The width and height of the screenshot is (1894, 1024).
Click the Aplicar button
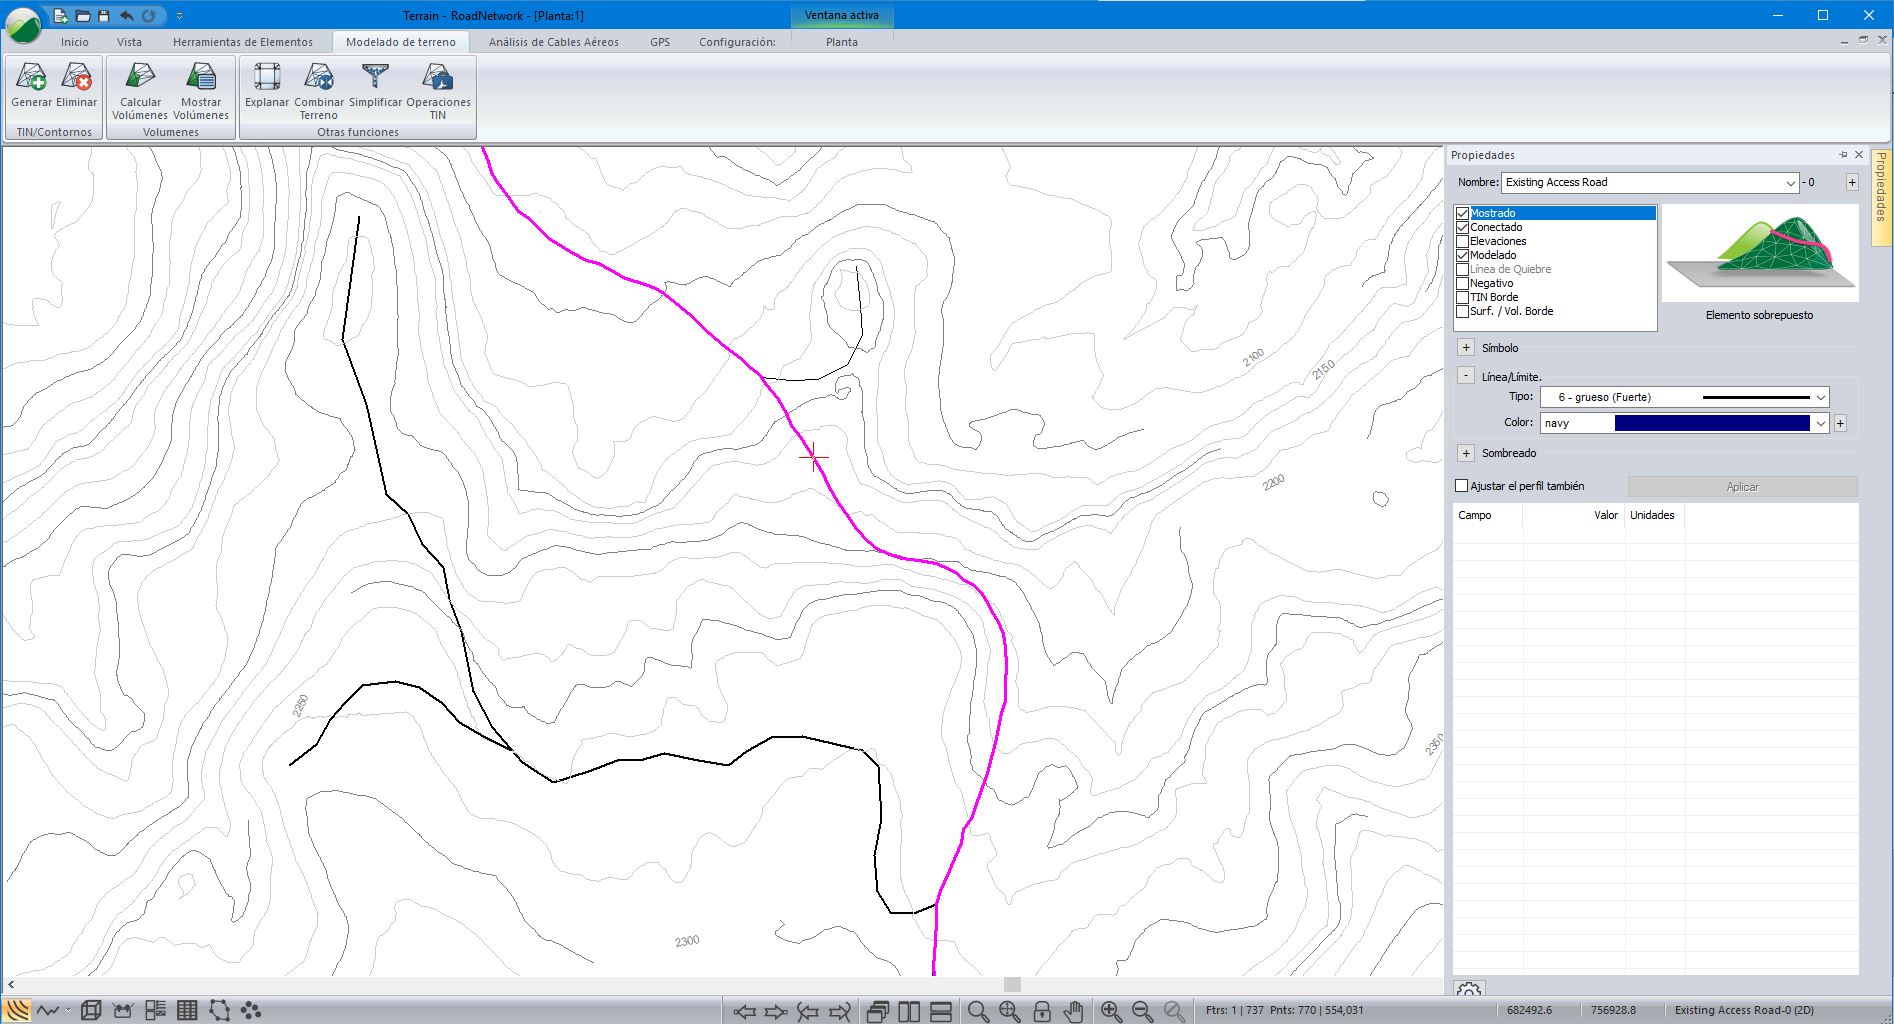[x=1742, y=487]
